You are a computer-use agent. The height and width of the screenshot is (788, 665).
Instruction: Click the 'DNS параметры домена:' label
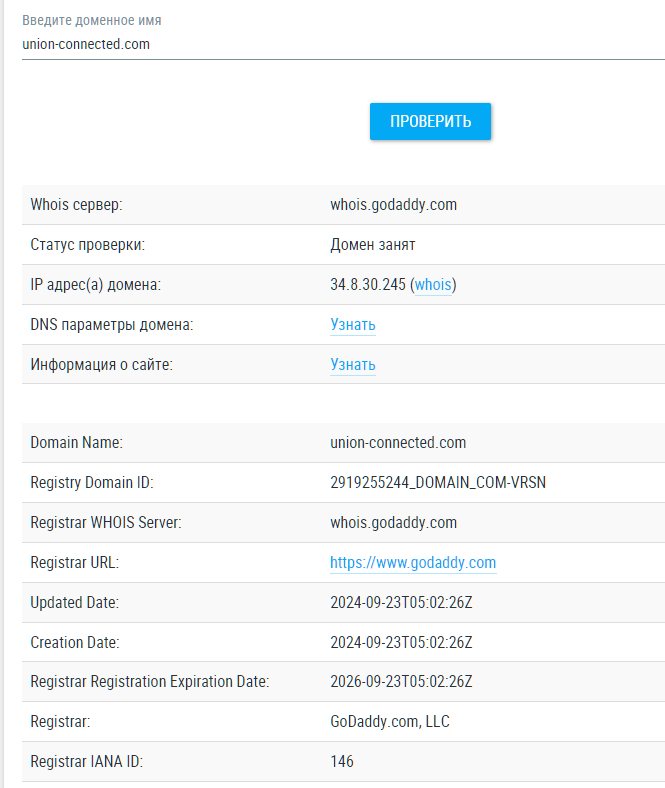pyautogui.click(x=112, y=325)
